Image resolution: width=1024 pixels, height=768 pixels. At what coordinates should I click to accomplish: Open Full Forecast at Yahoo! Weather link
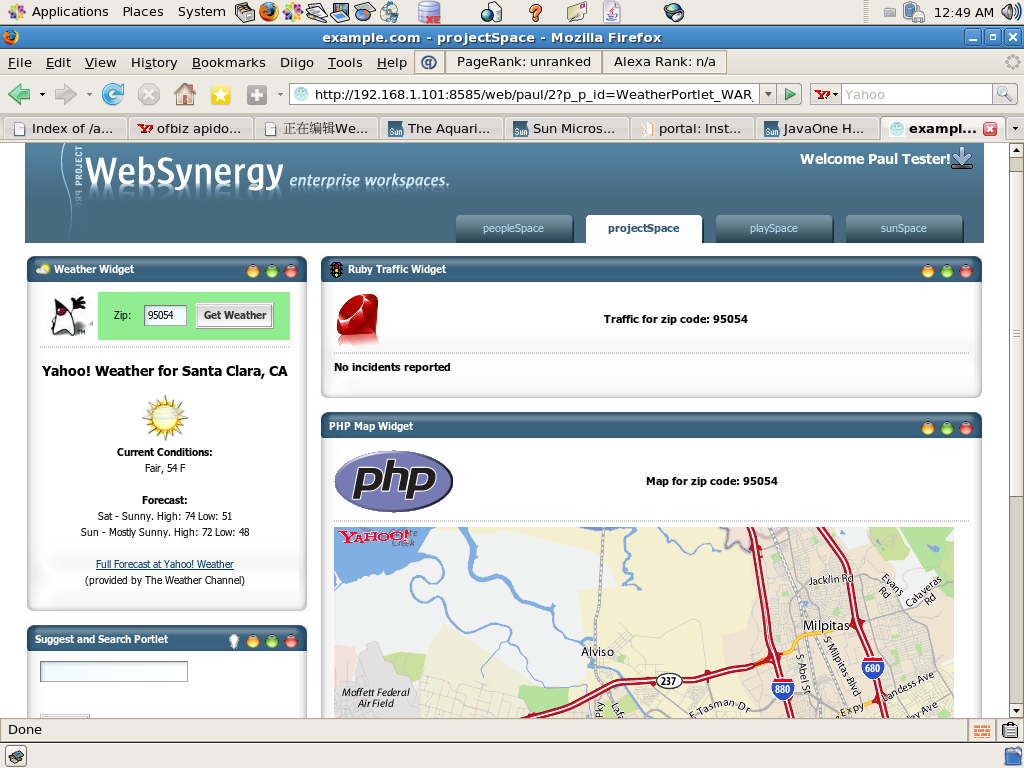pyautogui.click(x=164, y=564)
